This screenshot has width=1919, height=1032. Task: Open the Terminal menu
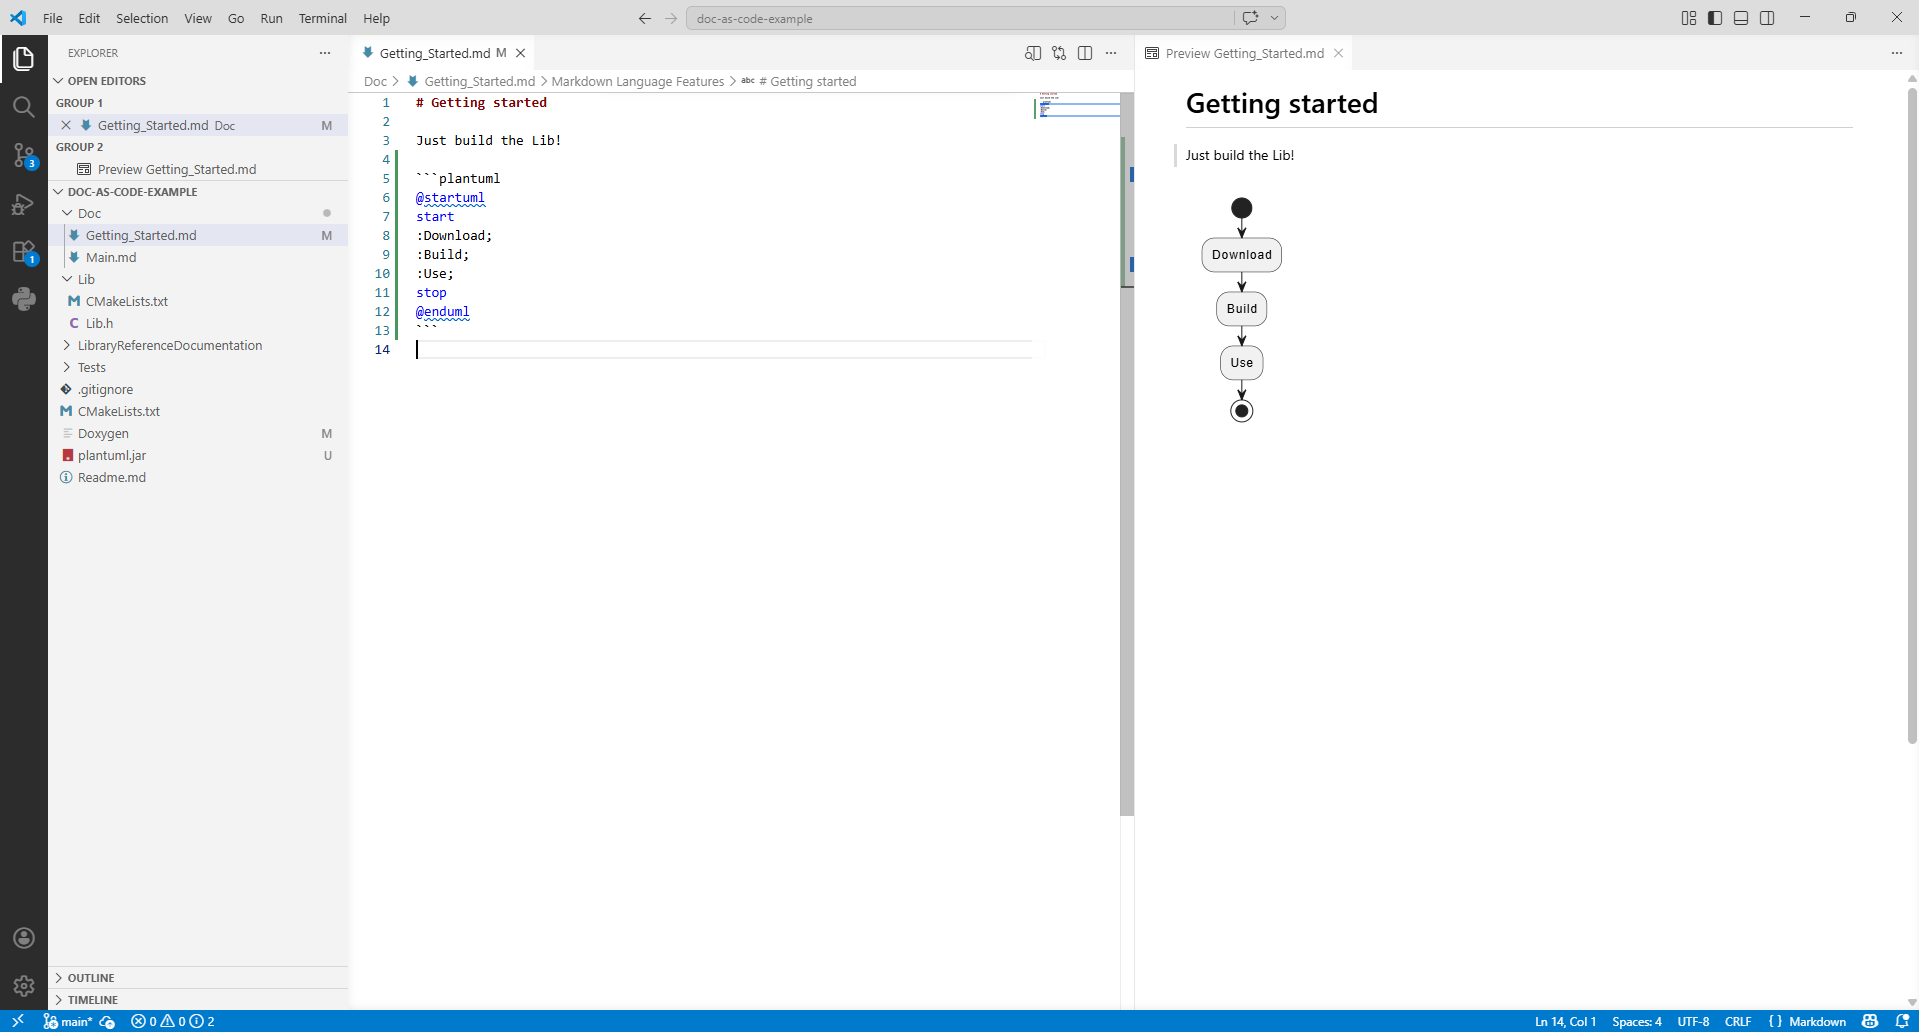pyautogui.click(x=322, y=18)
